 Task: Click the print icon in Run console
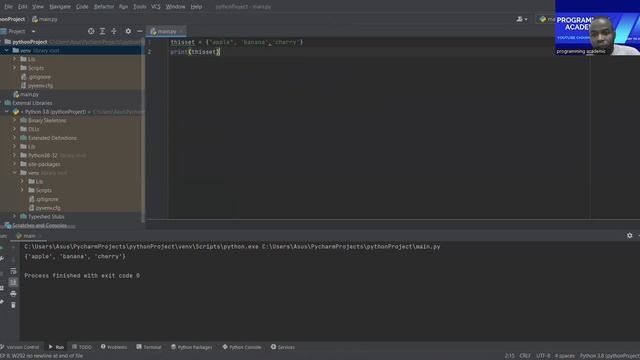(x=13, y=294)
